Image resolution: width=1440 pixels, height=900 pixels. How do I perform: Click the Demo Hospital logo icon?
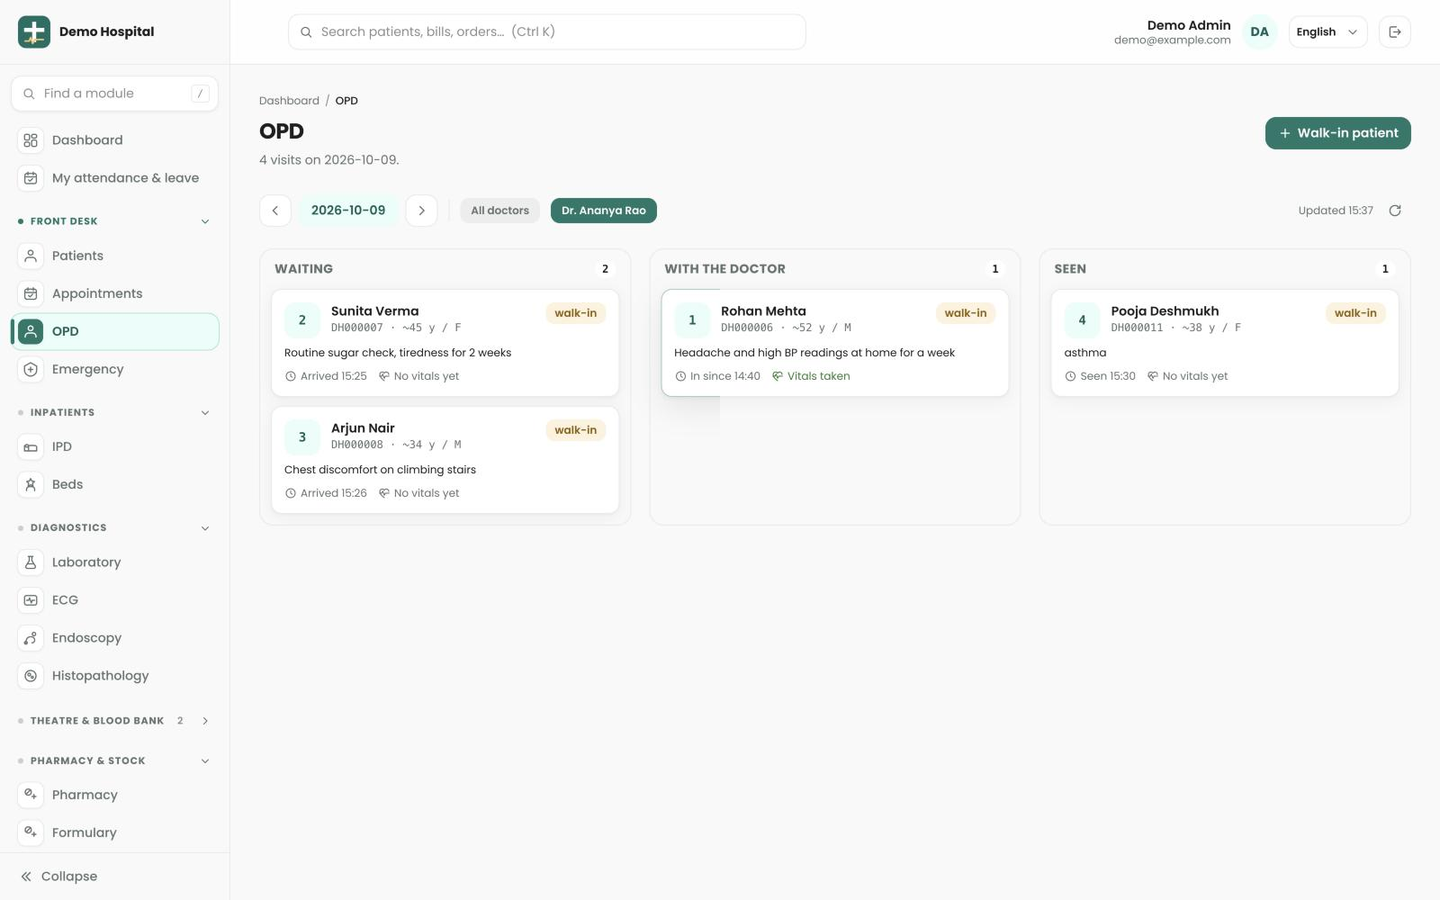[x=34, y=32]
